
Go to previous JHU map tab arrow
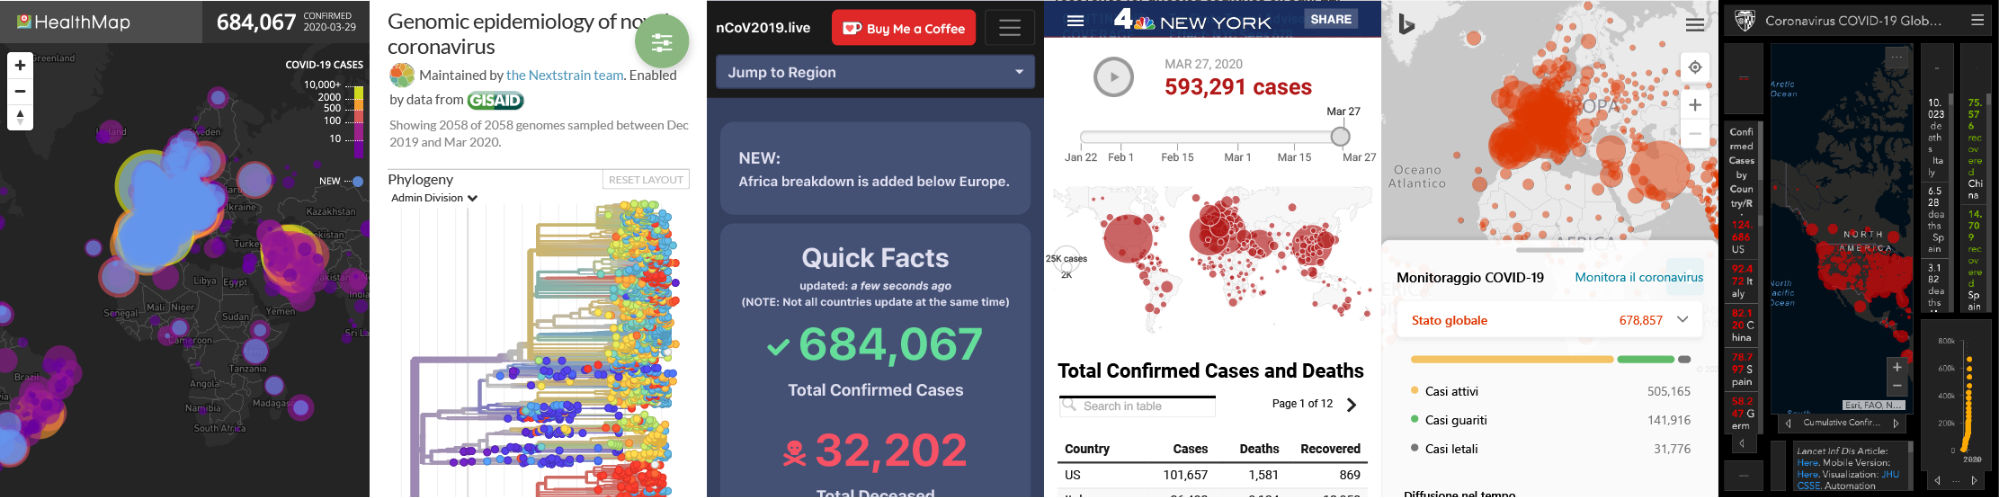tap(1788, 423)
